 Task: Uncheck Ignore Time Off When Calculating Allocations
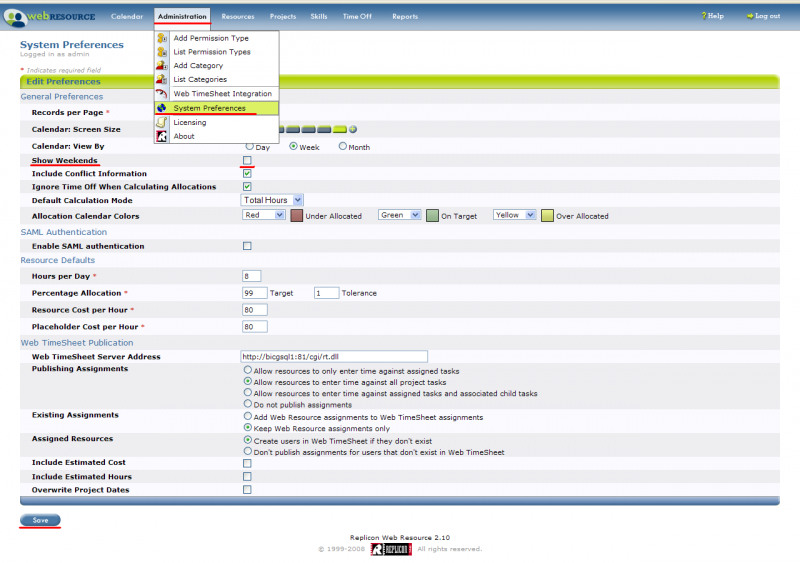247,186
